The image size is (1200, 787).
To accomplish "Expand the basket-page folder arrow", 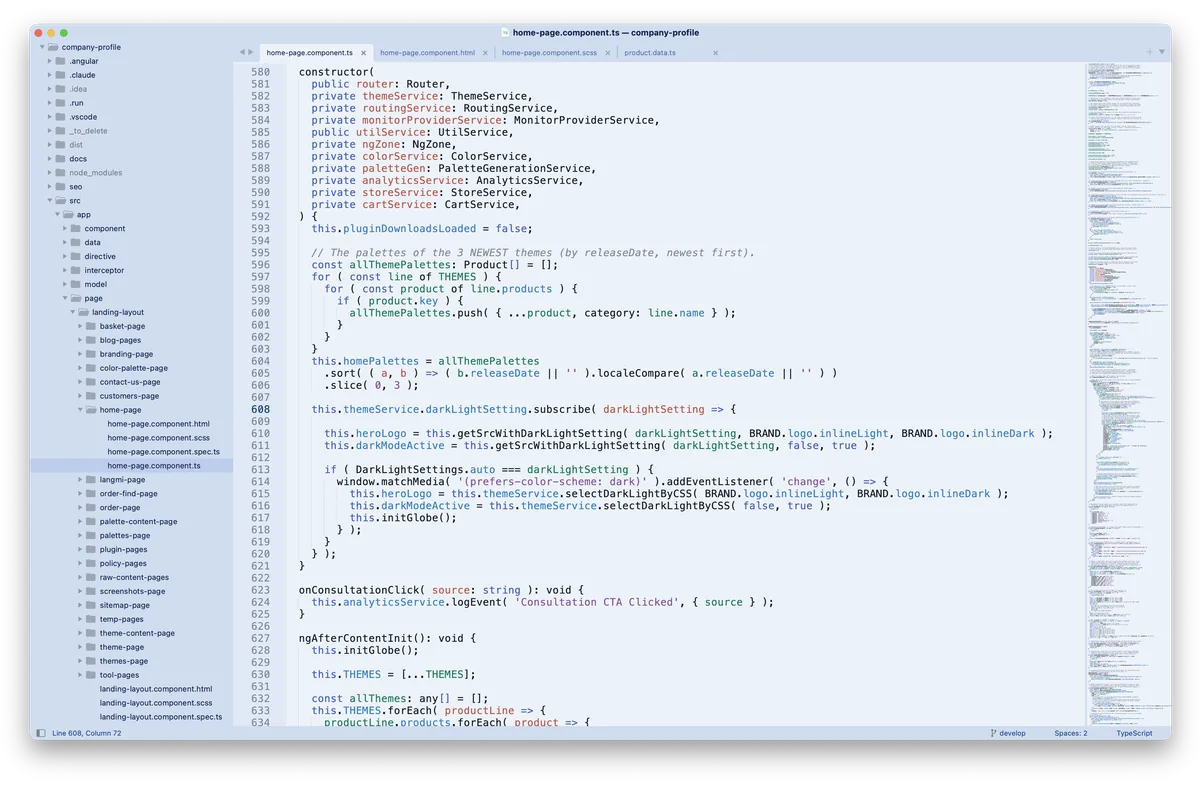I will tap(80, 326).
